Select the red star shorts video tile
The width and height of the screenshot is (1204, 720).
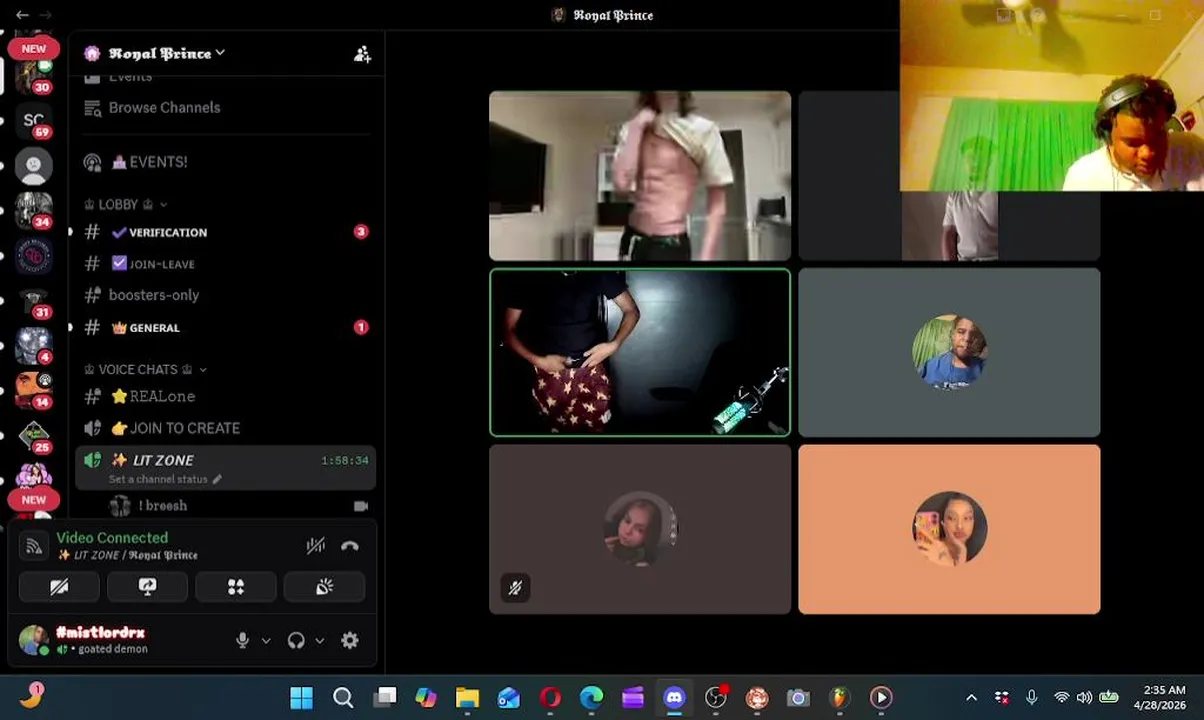click(640, 353)
